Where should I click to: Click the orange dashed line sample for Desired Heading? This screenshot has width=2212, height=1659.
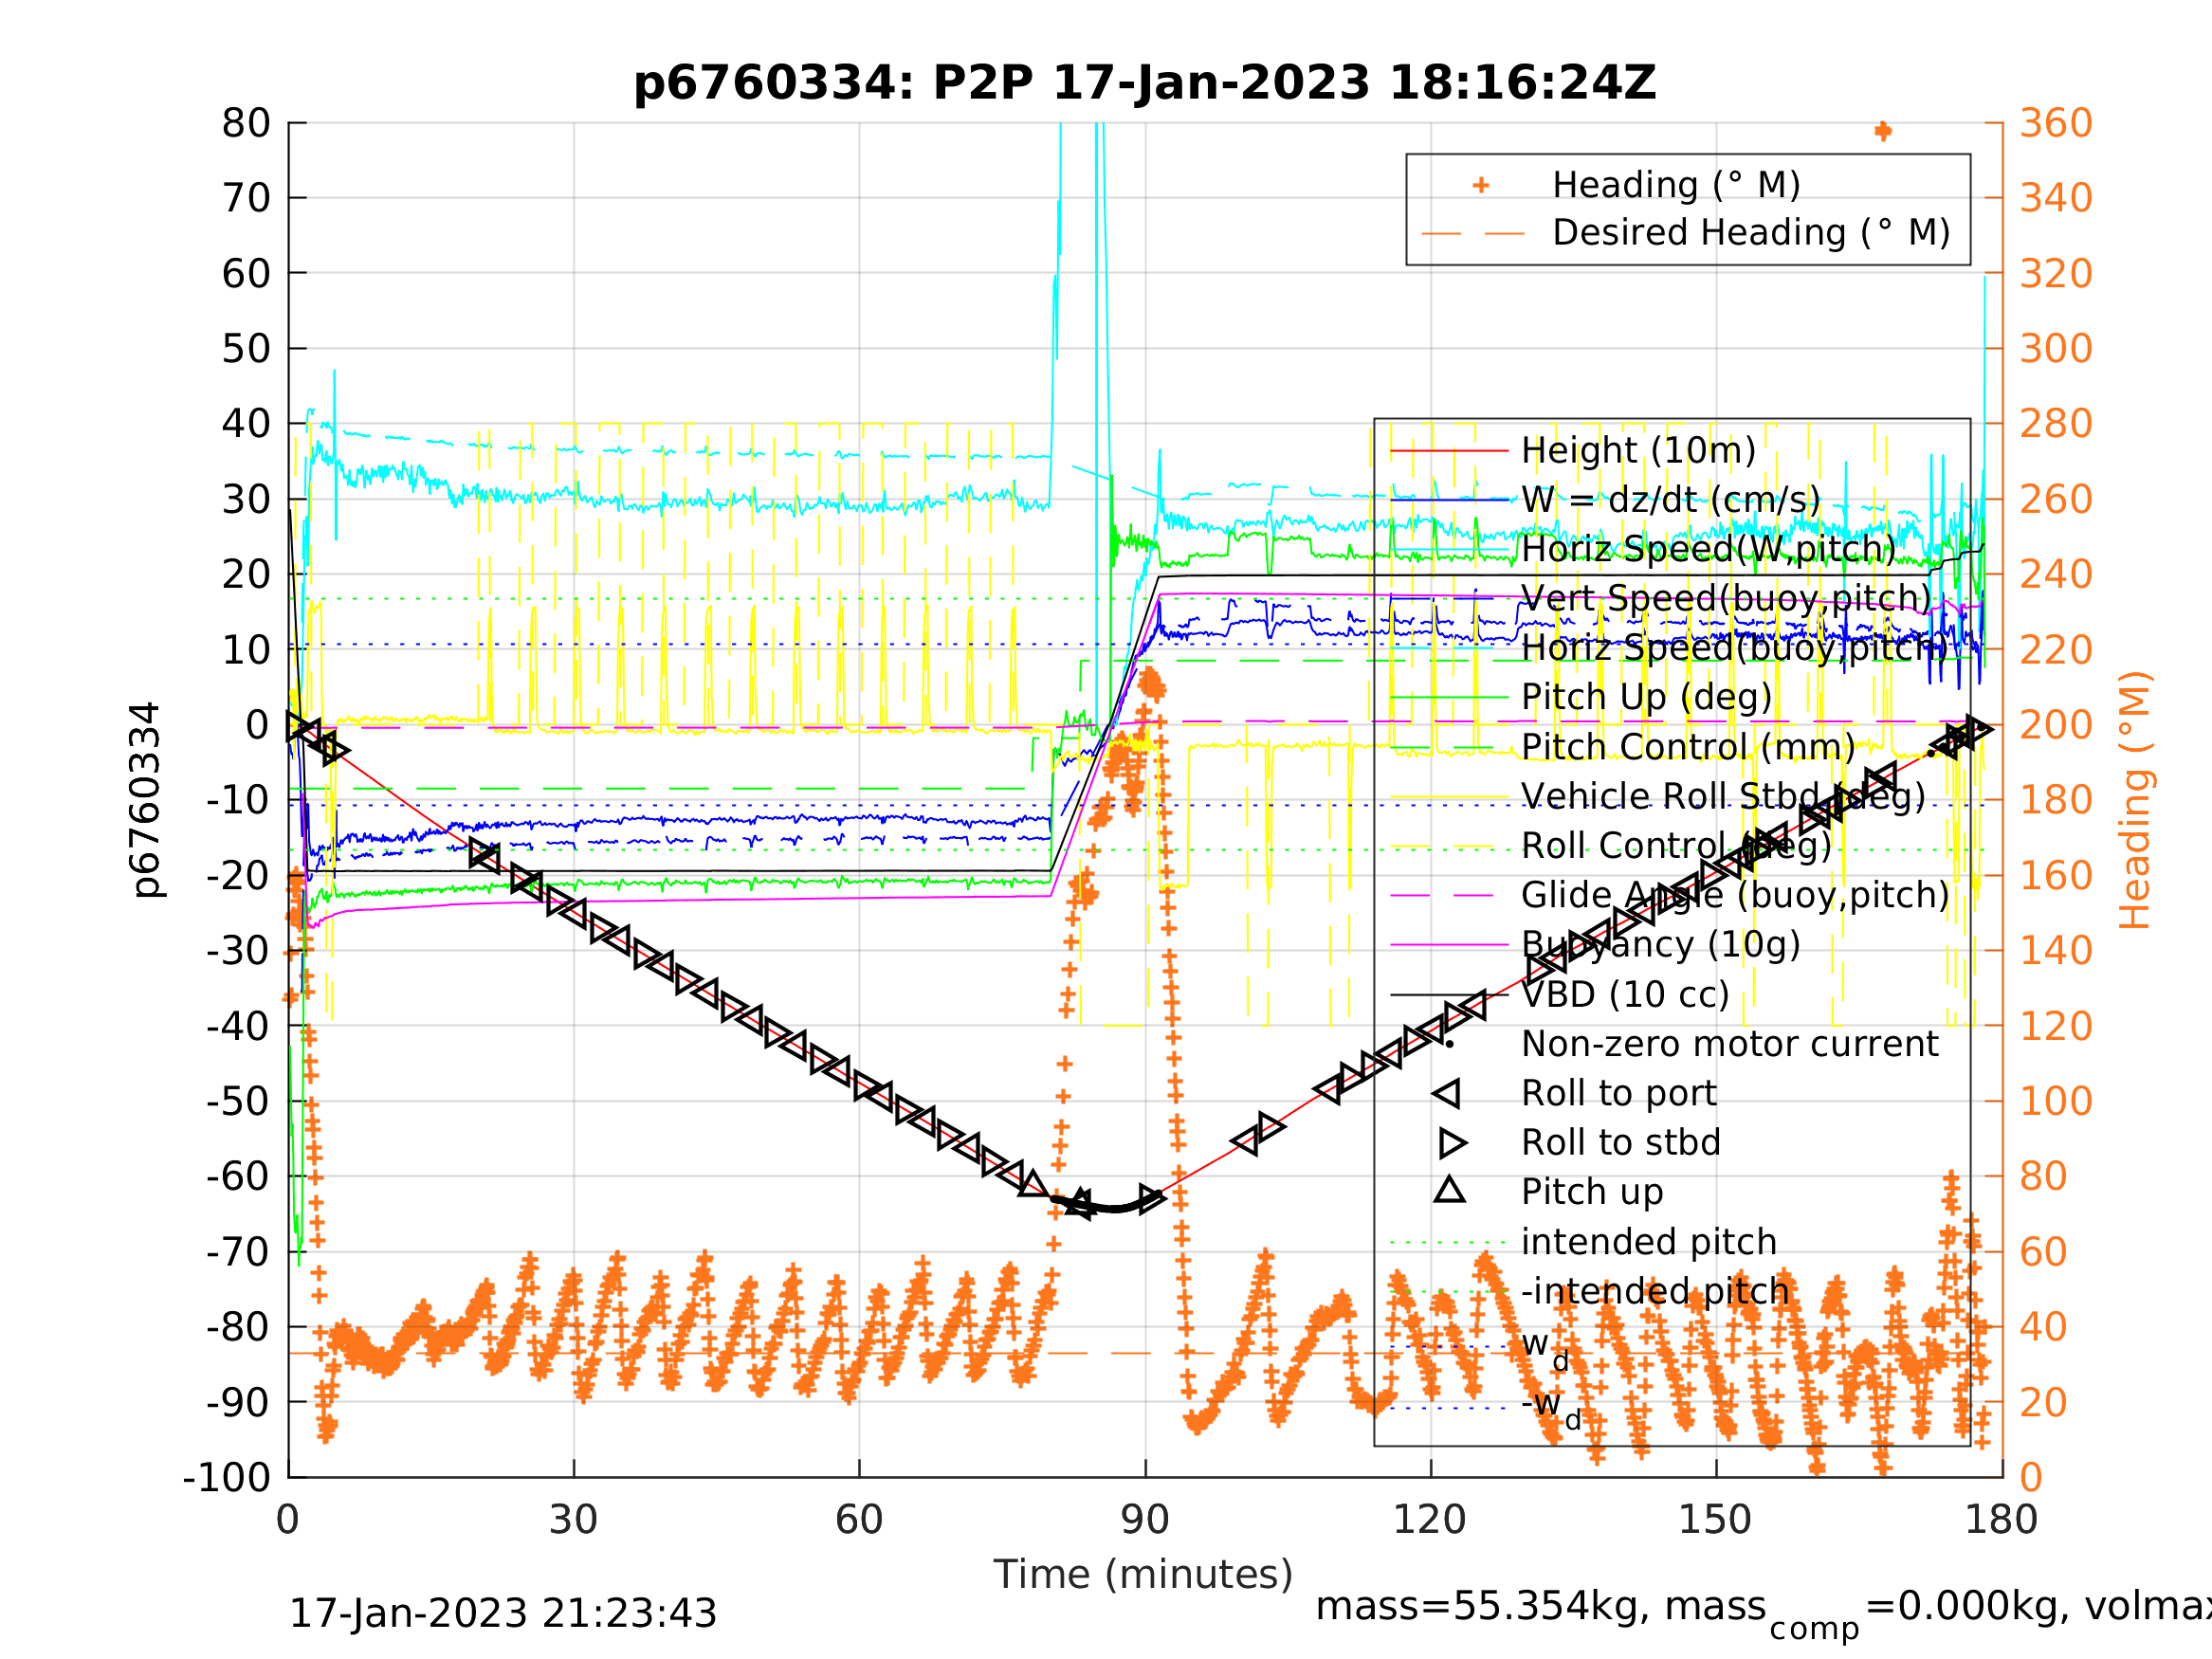tap(1473, 234)
